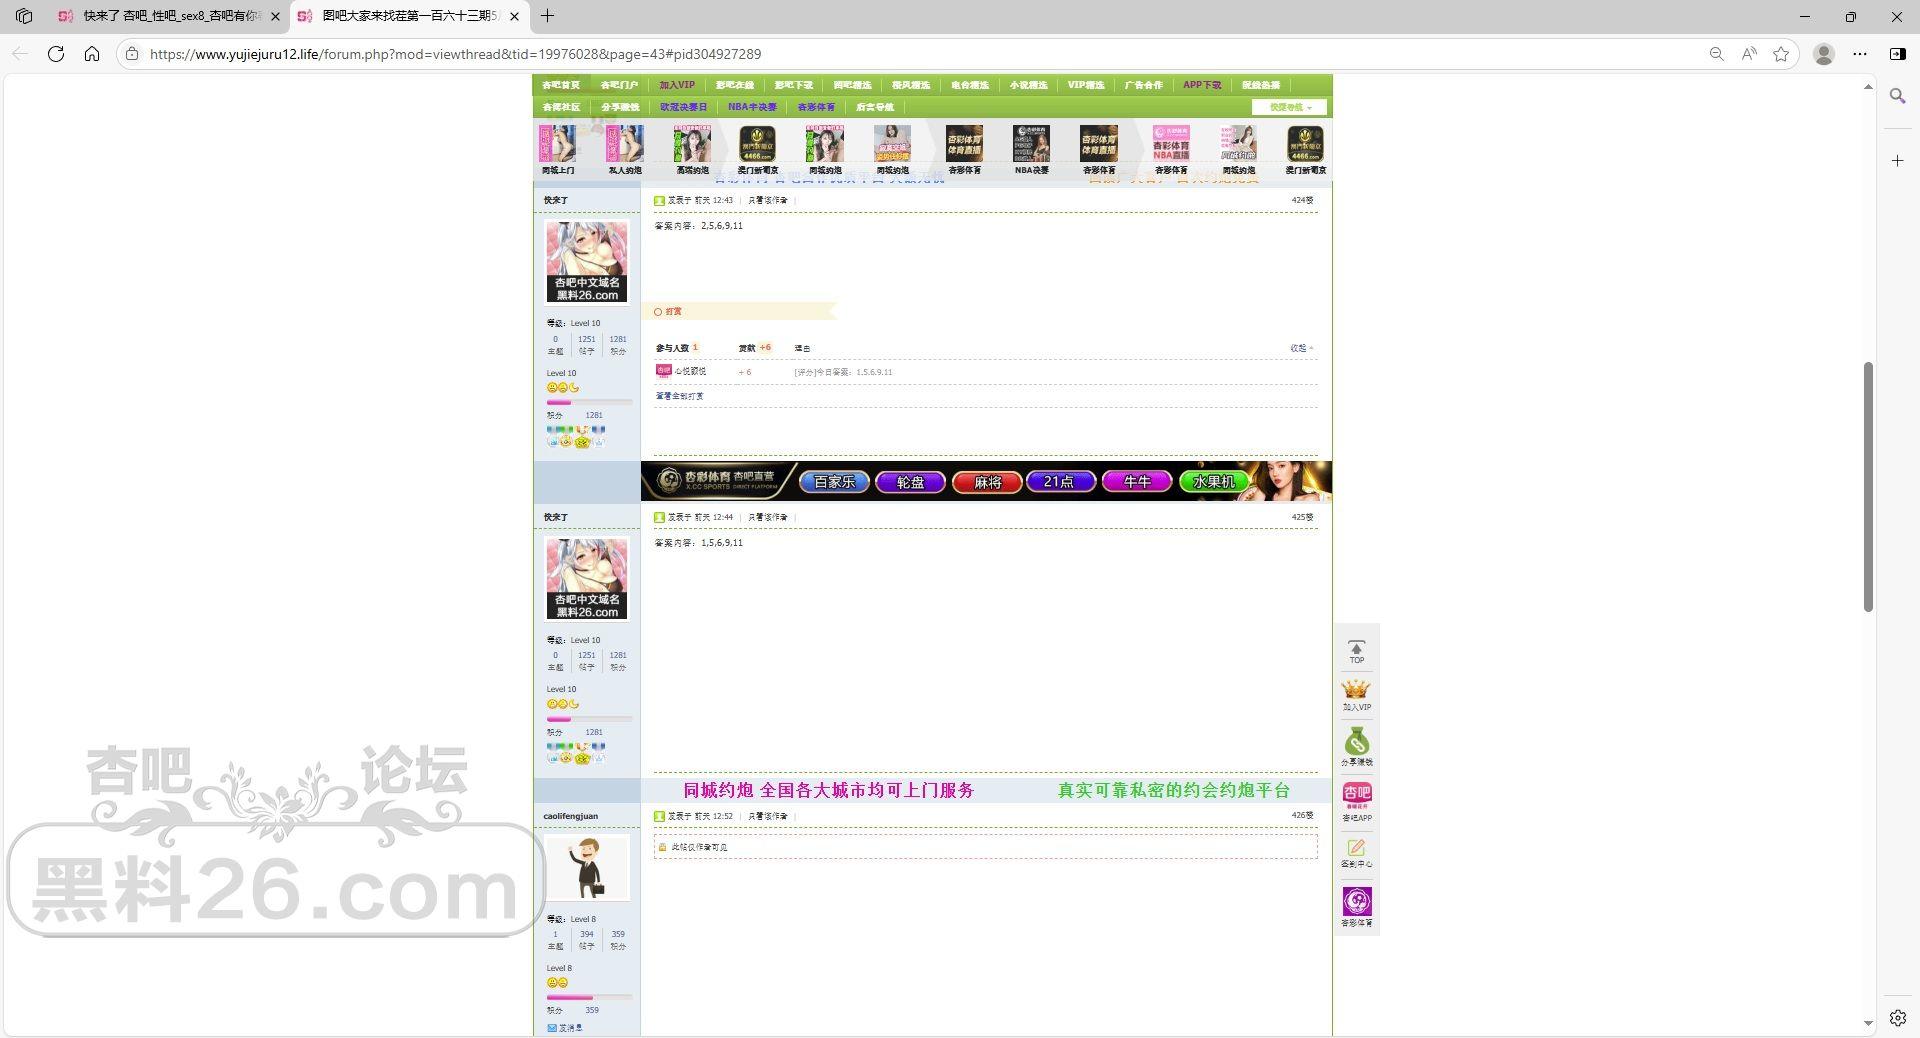This screenshot has height=1038, width=1920.
Task: Open 分享赚钱 in second navigation row
Action: point(620,107)
